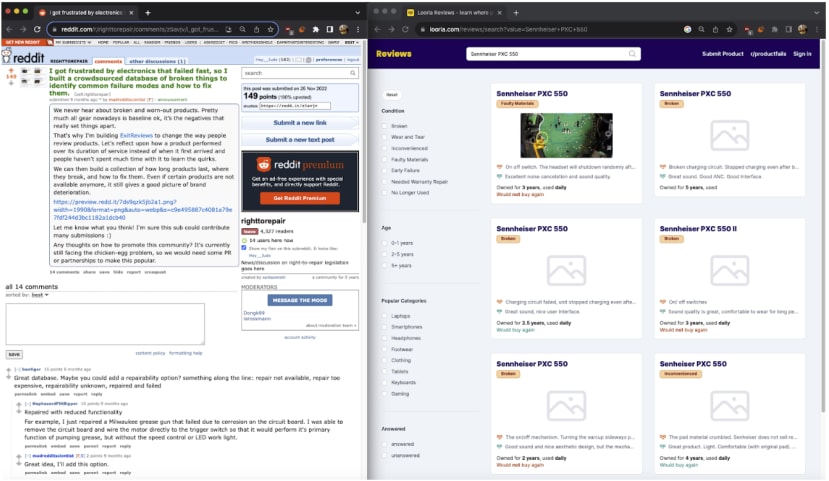The height and width of the screenshot is (481, 829).
Task: Open share icon in Reddit address bar
Action: [x=256, y=29]
